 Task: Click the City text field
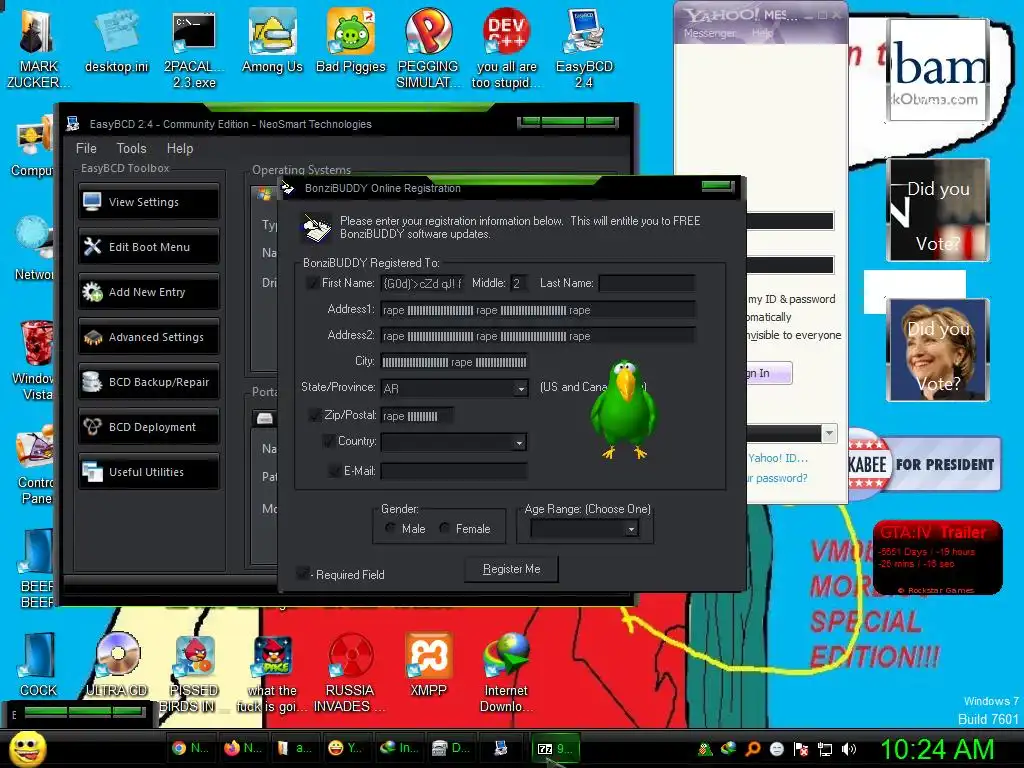pyautogui.click(x=454, y=362)
